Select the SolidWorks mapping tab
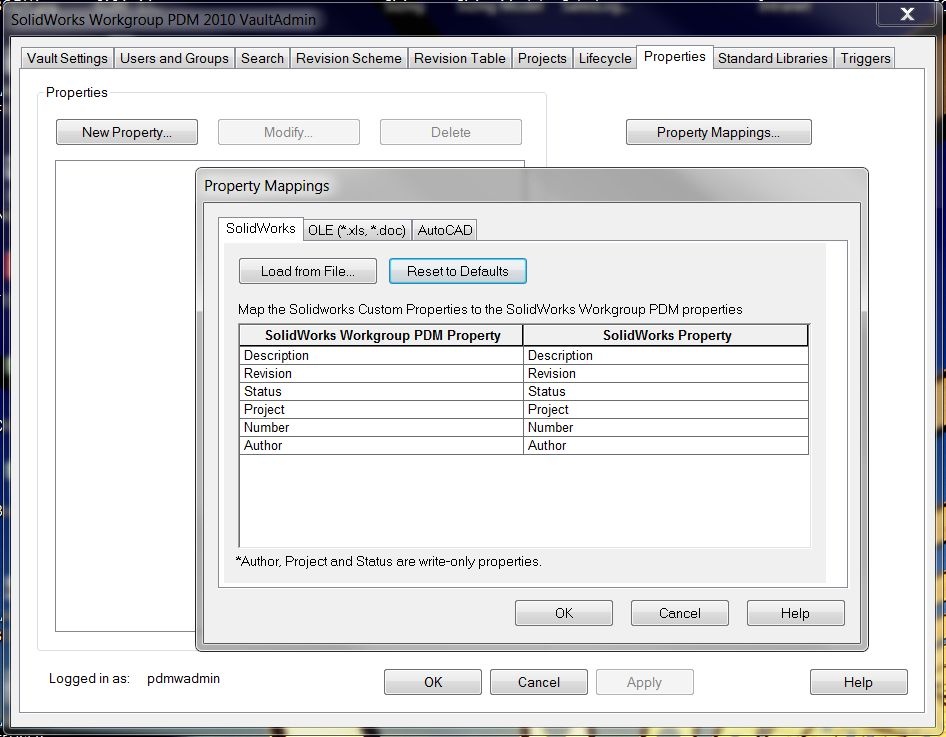The height and width of the screenshot is (737, 946). pyautogui.click(x=261, y=229)
